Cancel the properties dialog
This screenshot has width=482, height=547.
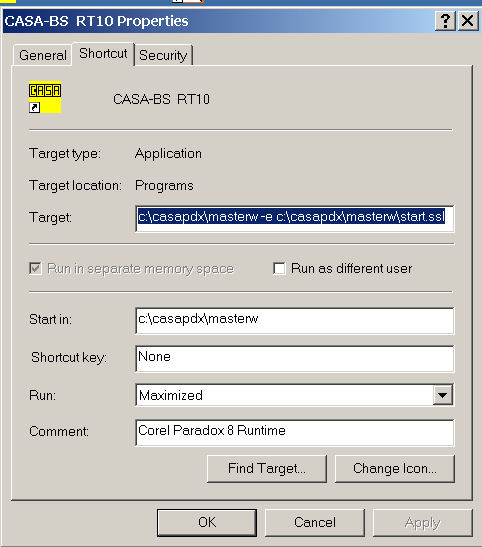coord(315,523)
